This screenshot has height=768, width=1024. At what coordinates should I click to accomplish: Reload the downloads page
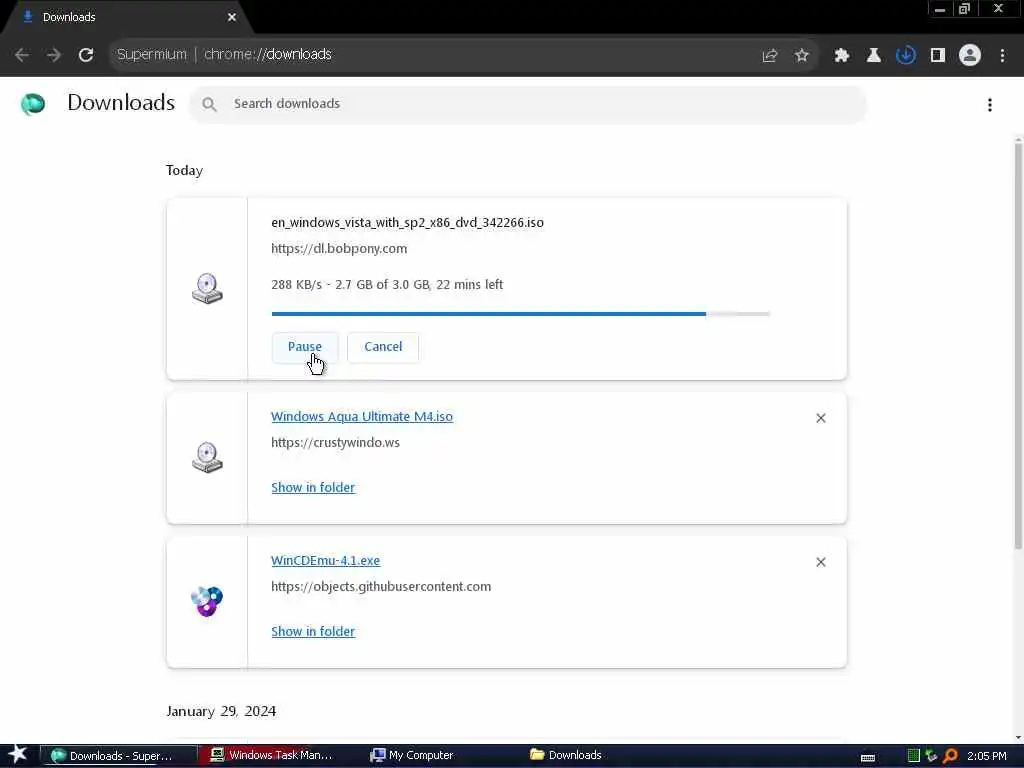[x=86, y=55]
